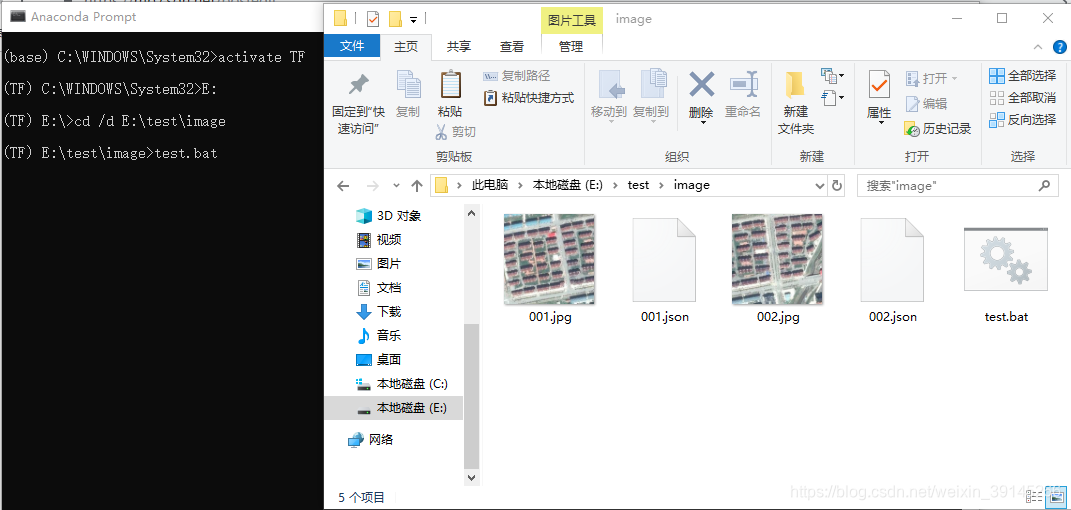This screenshot has width=1071, height=510.
Task: Click Local Disk (E:) breadcrumb in address bar
Action: 568,185
